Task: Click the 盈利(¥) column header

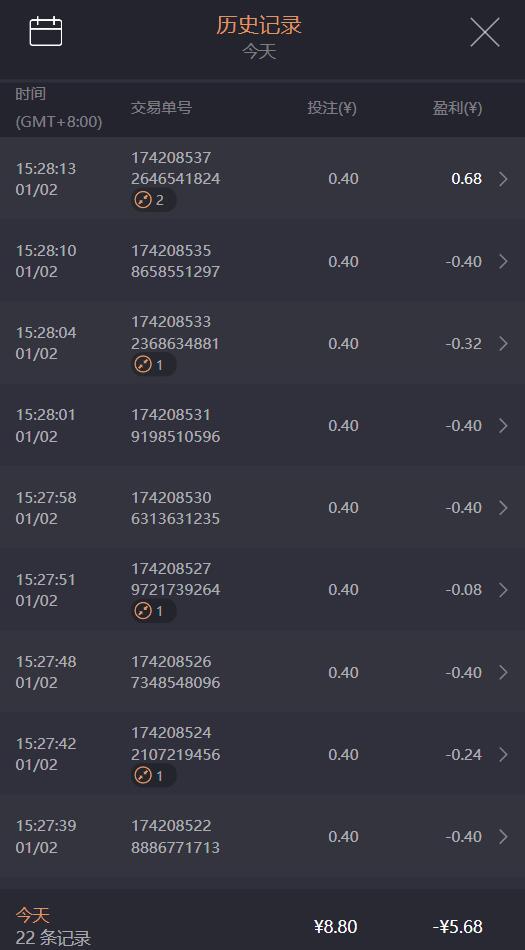Action: click(x=457, y=108)
